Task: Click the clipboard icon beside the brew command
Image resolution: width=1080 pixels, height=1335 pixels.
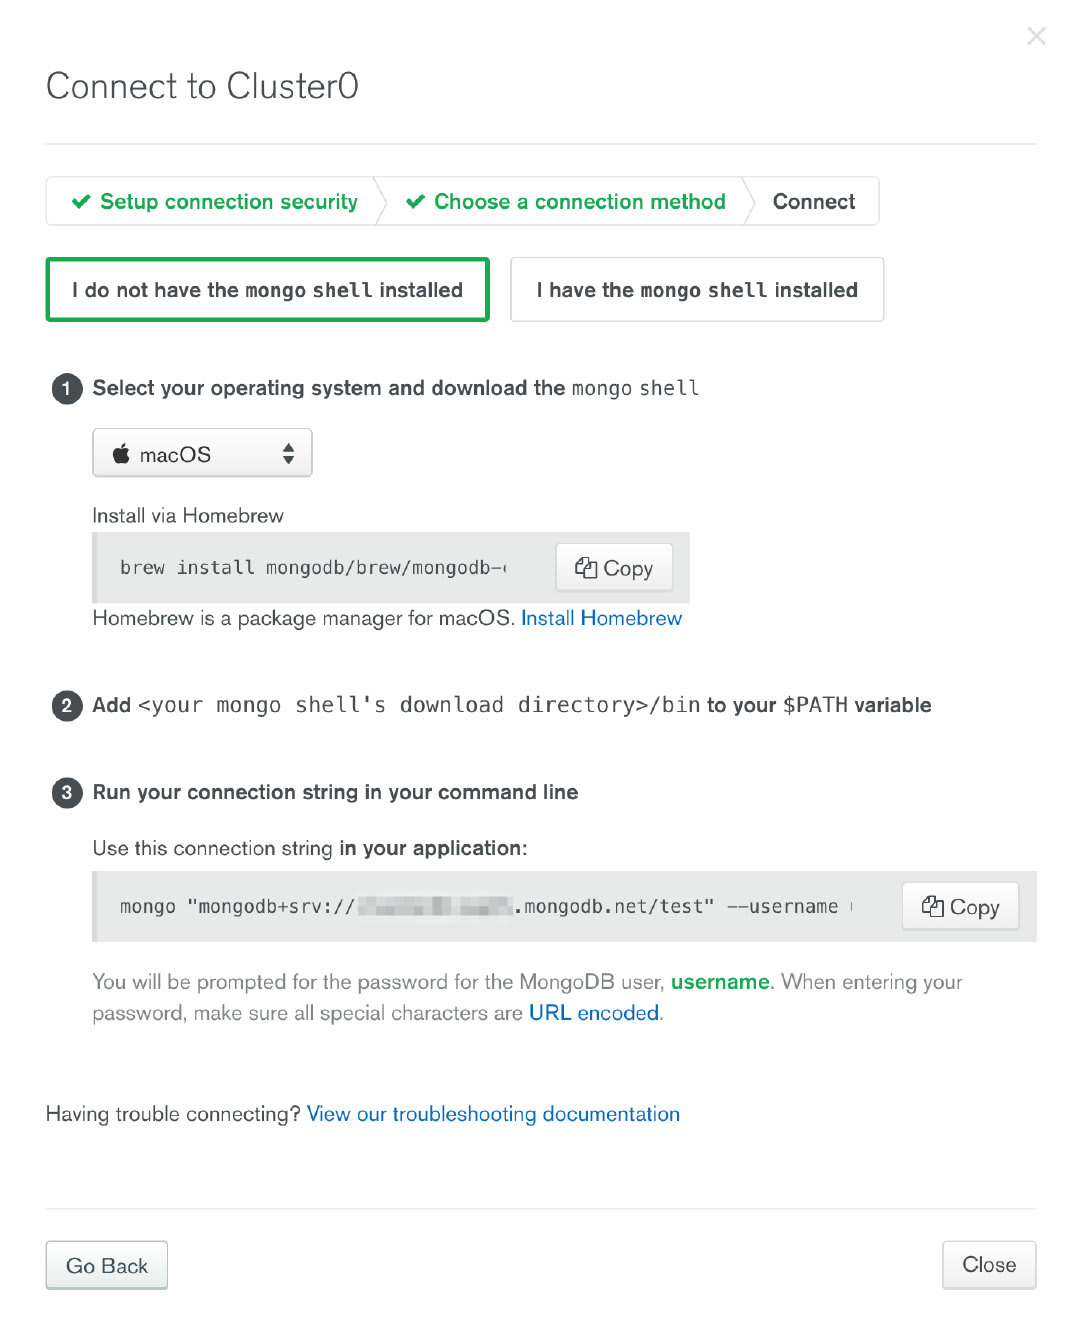Action: [x=586, y=568]
